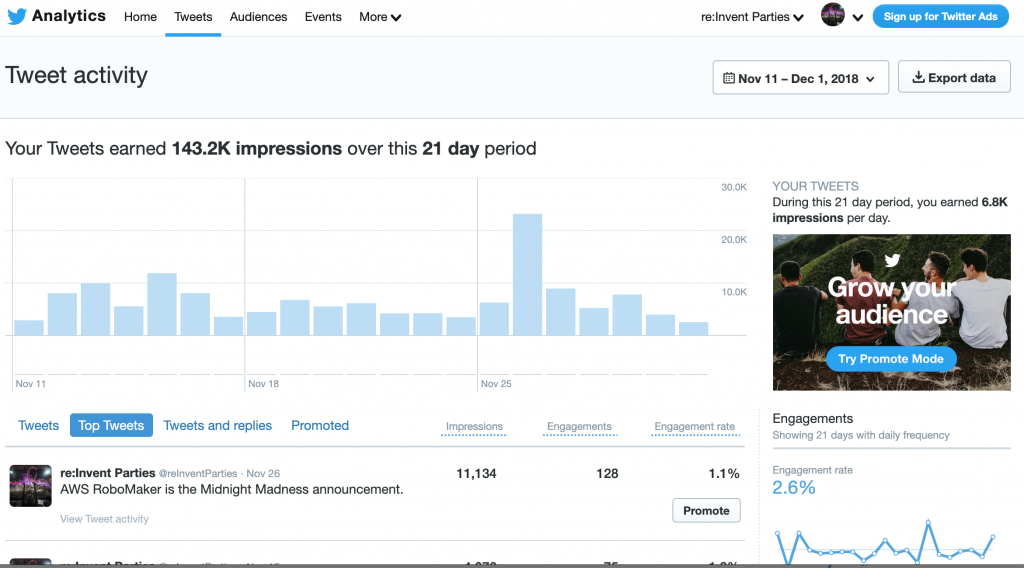
Task: Open the Audiences page
Action: click(x=258, y=17)
